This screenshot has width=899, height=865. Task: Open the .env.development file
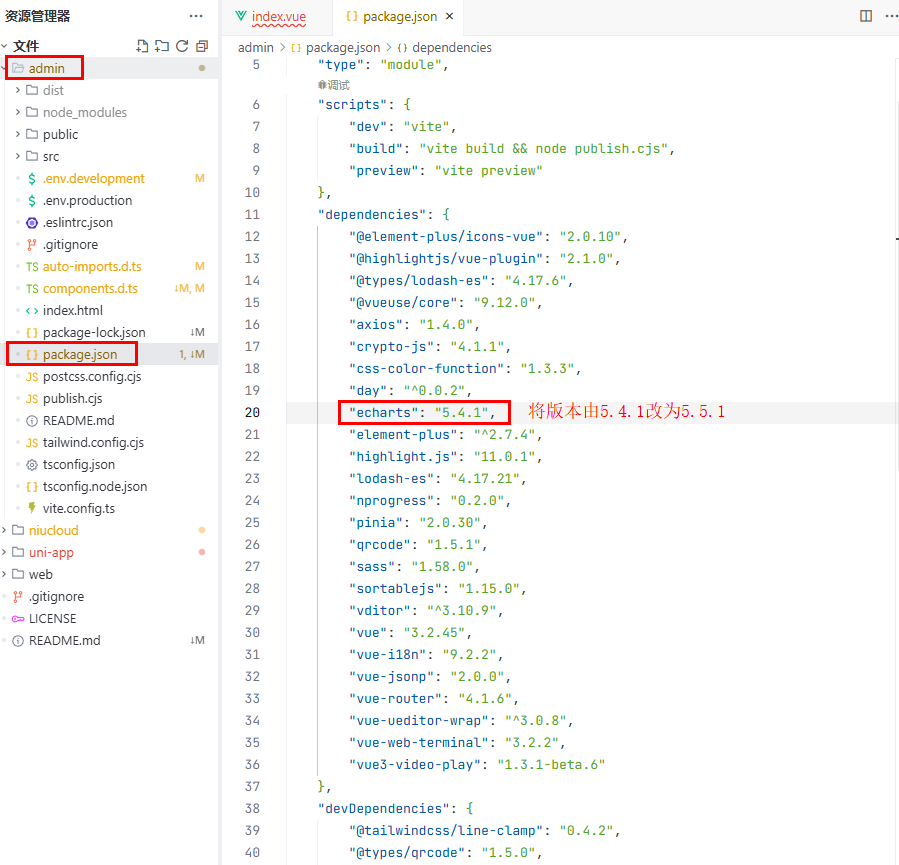coord(93,178)
